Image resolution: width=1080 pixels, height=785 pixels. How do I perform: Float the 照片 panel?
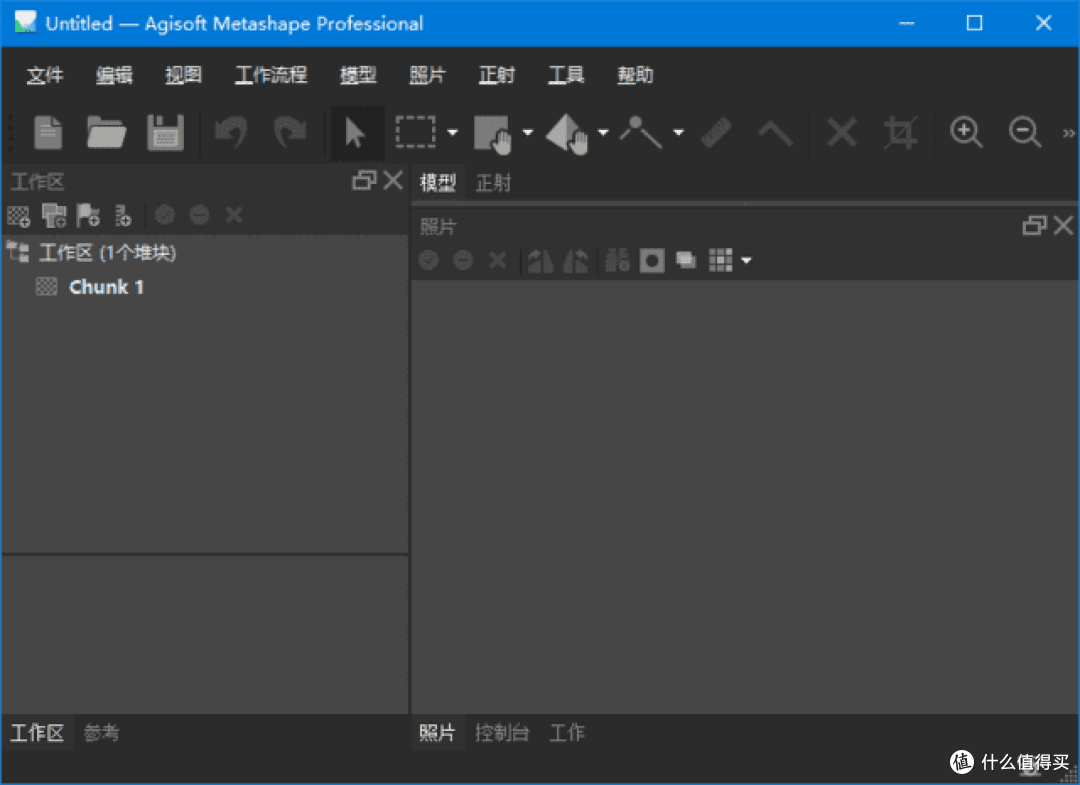point(1034,225)
